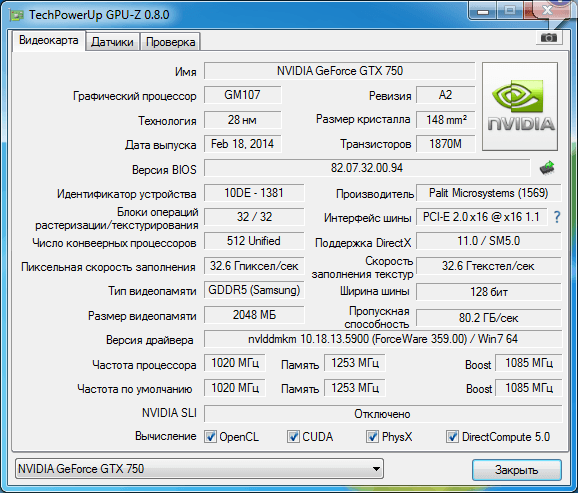Click 1085 МГц Boost in Частота процессора row
Viewport: 578px width, 493px height.
(x=529, y=363)
